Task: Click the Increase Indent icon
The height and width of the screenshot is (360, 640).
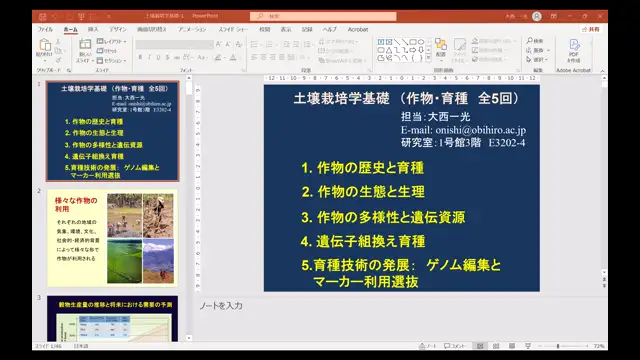Action: pos(296,44)
